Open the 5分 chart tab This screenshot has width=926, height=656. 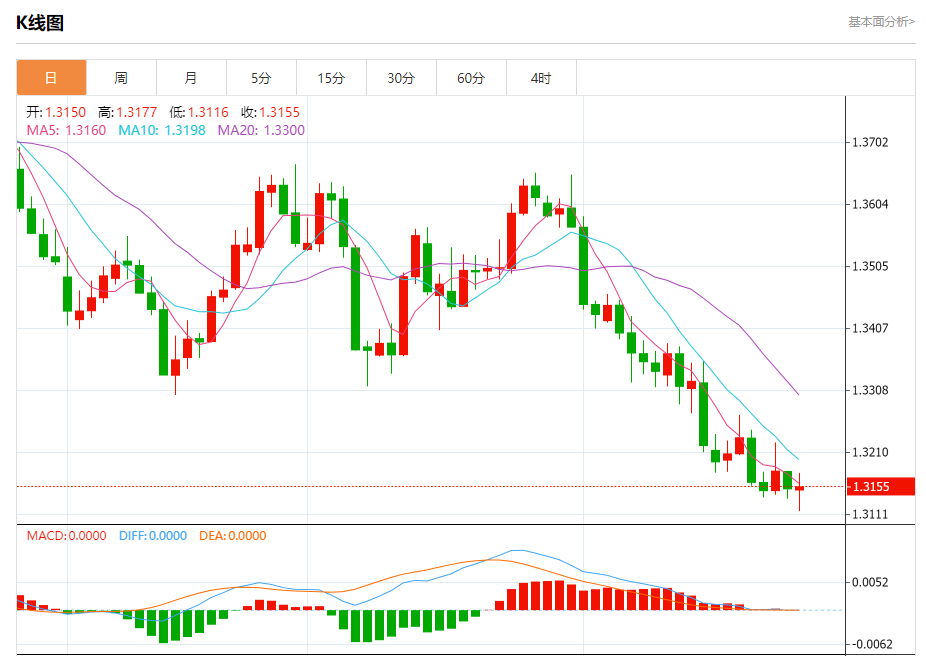click(x=261, y=77)
